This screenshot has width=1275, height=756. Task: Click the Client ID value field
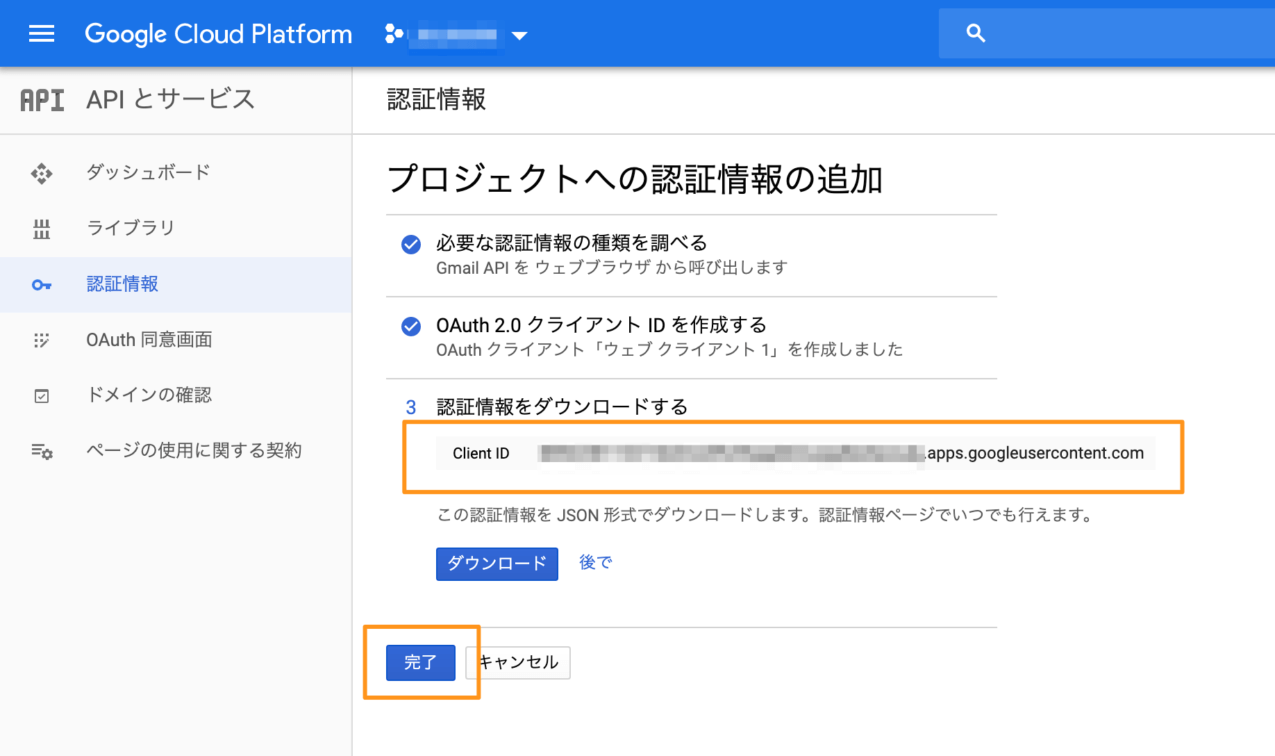pyautogui.click(x=840, y=454)
